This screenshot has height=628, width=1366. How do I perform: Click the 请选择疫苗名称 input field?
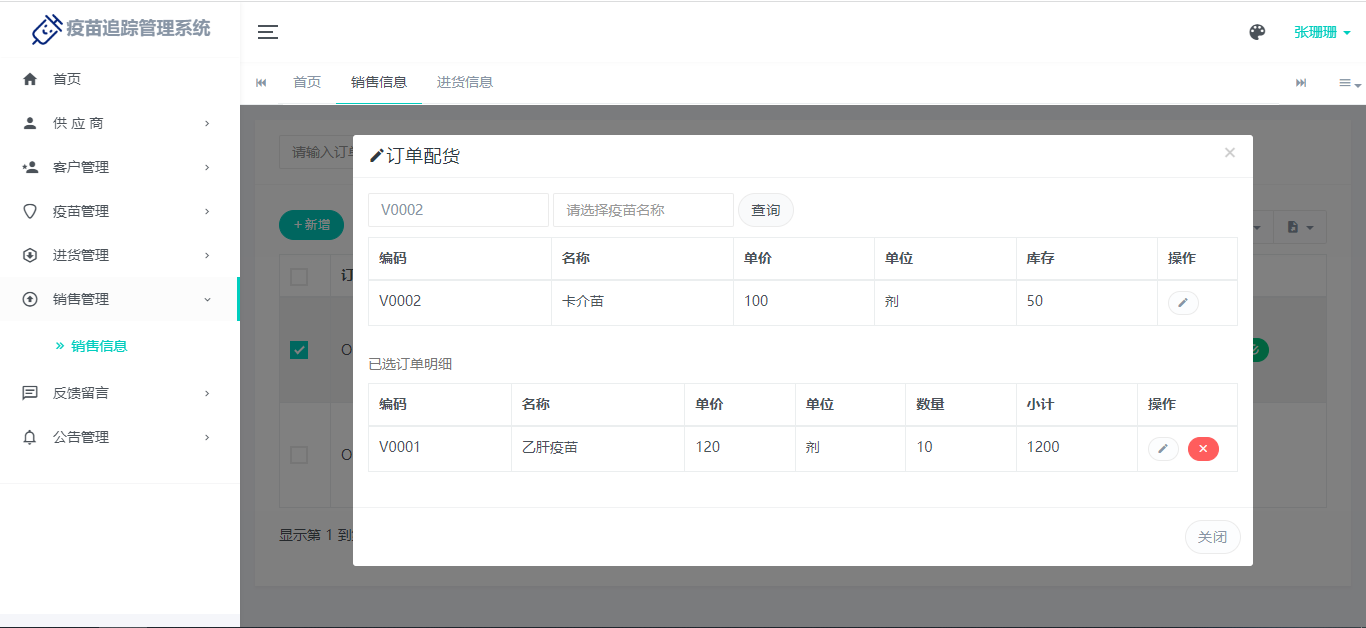[643, 210]
